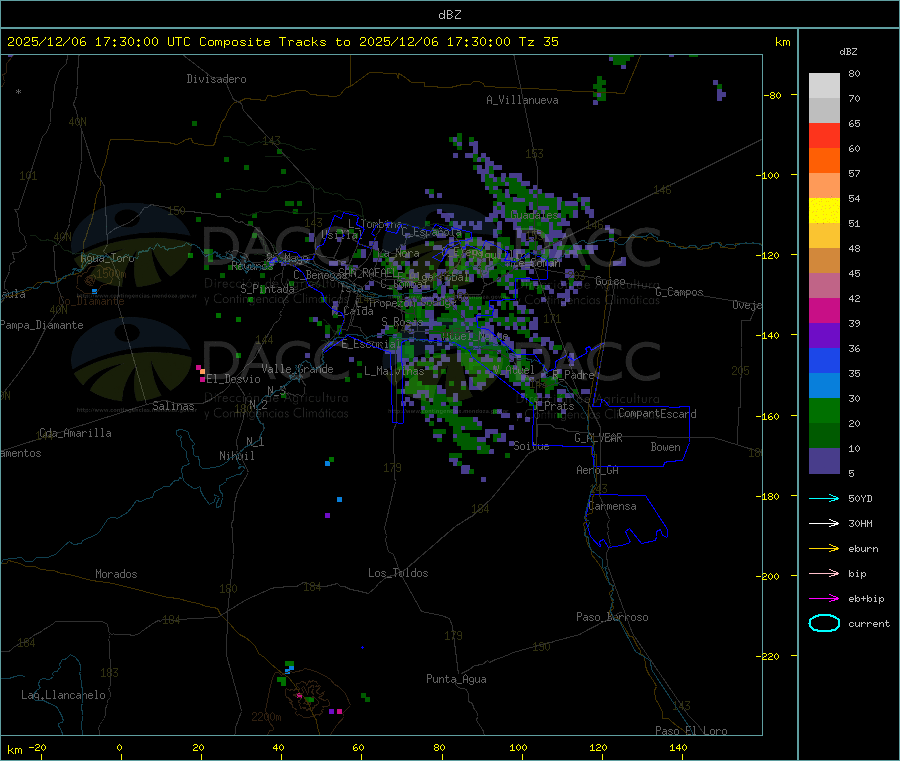The width and height of the screenshot is (900, 761).
Task: Click the white 30HM arrow in legend
Action: [x=824, y=523]
